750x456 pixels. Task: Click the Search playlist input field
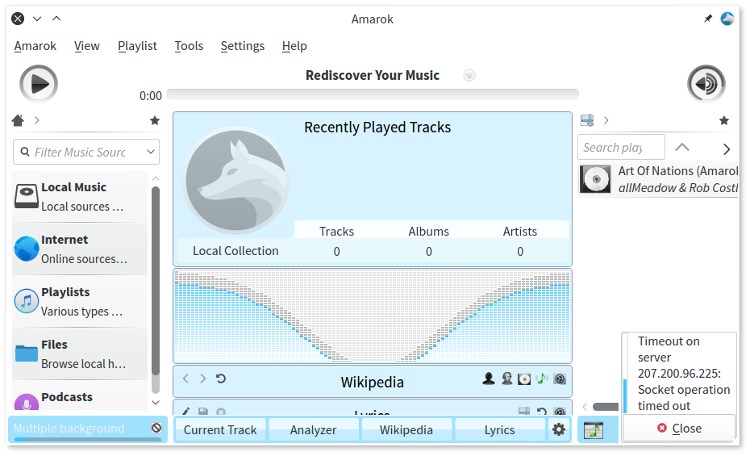click(x=621, y=147)
